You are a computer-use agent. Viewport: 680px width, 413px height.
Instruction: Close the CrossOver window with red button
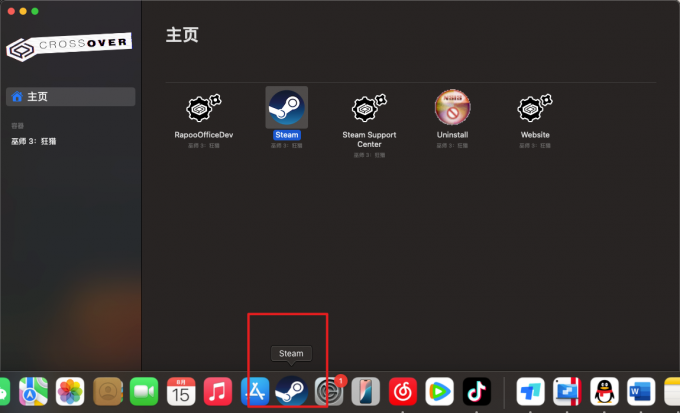click(11, 11)
